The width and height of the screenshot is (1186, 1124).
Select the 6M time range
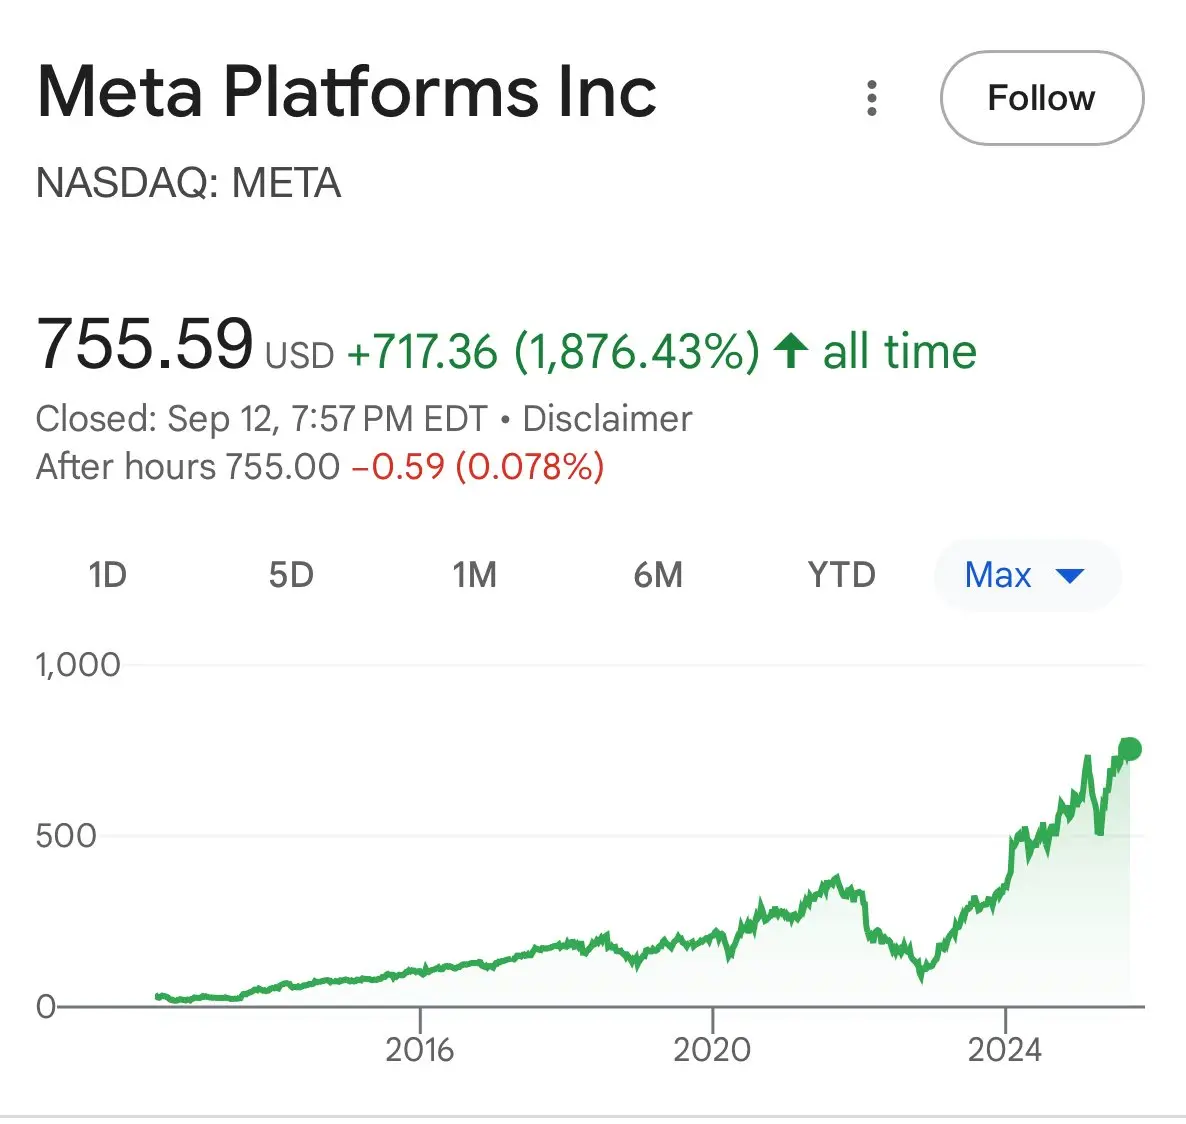click(x=658, y=575)
